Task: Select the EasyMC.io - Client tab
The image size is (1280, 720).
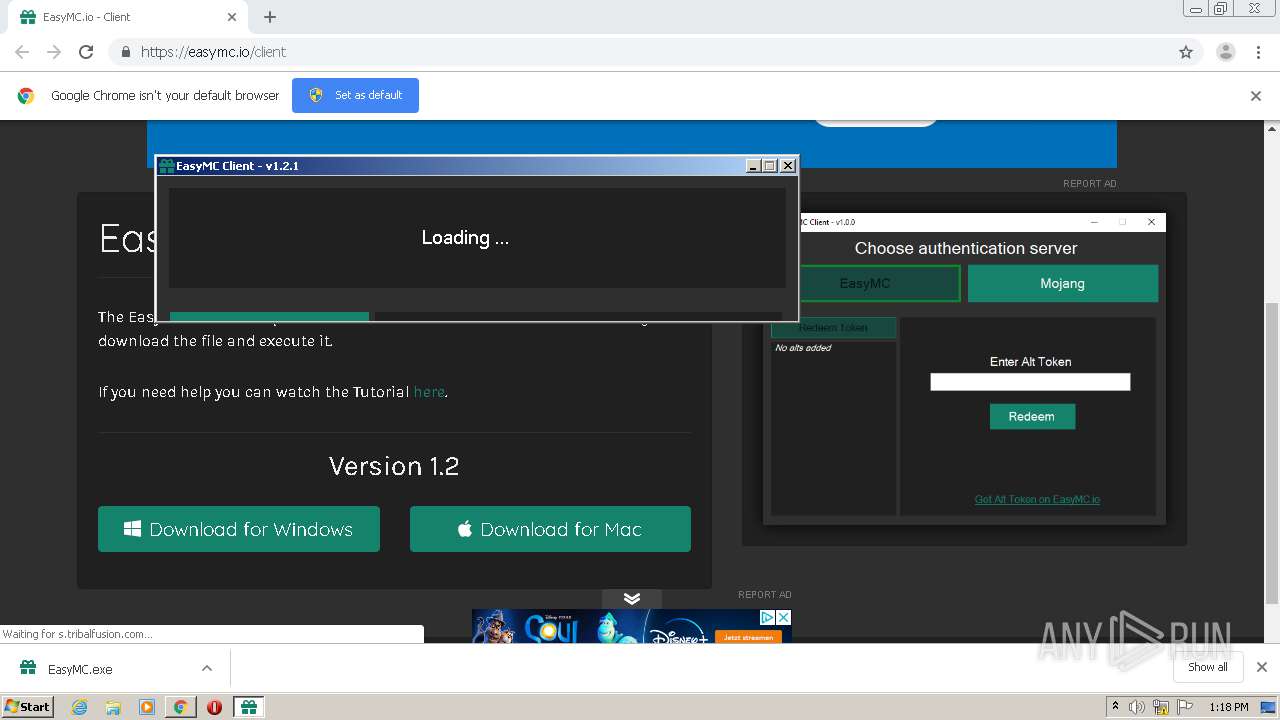Action: (130, 17)
